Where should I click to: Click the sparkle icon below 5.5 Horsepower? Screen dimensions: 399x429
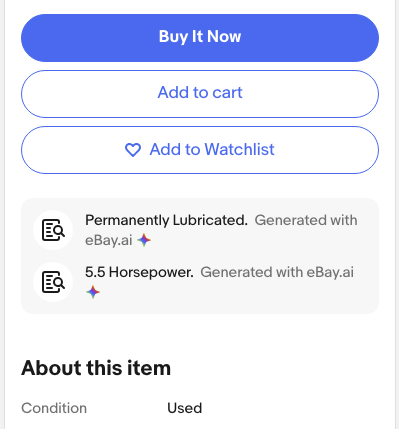pos(93,292)
